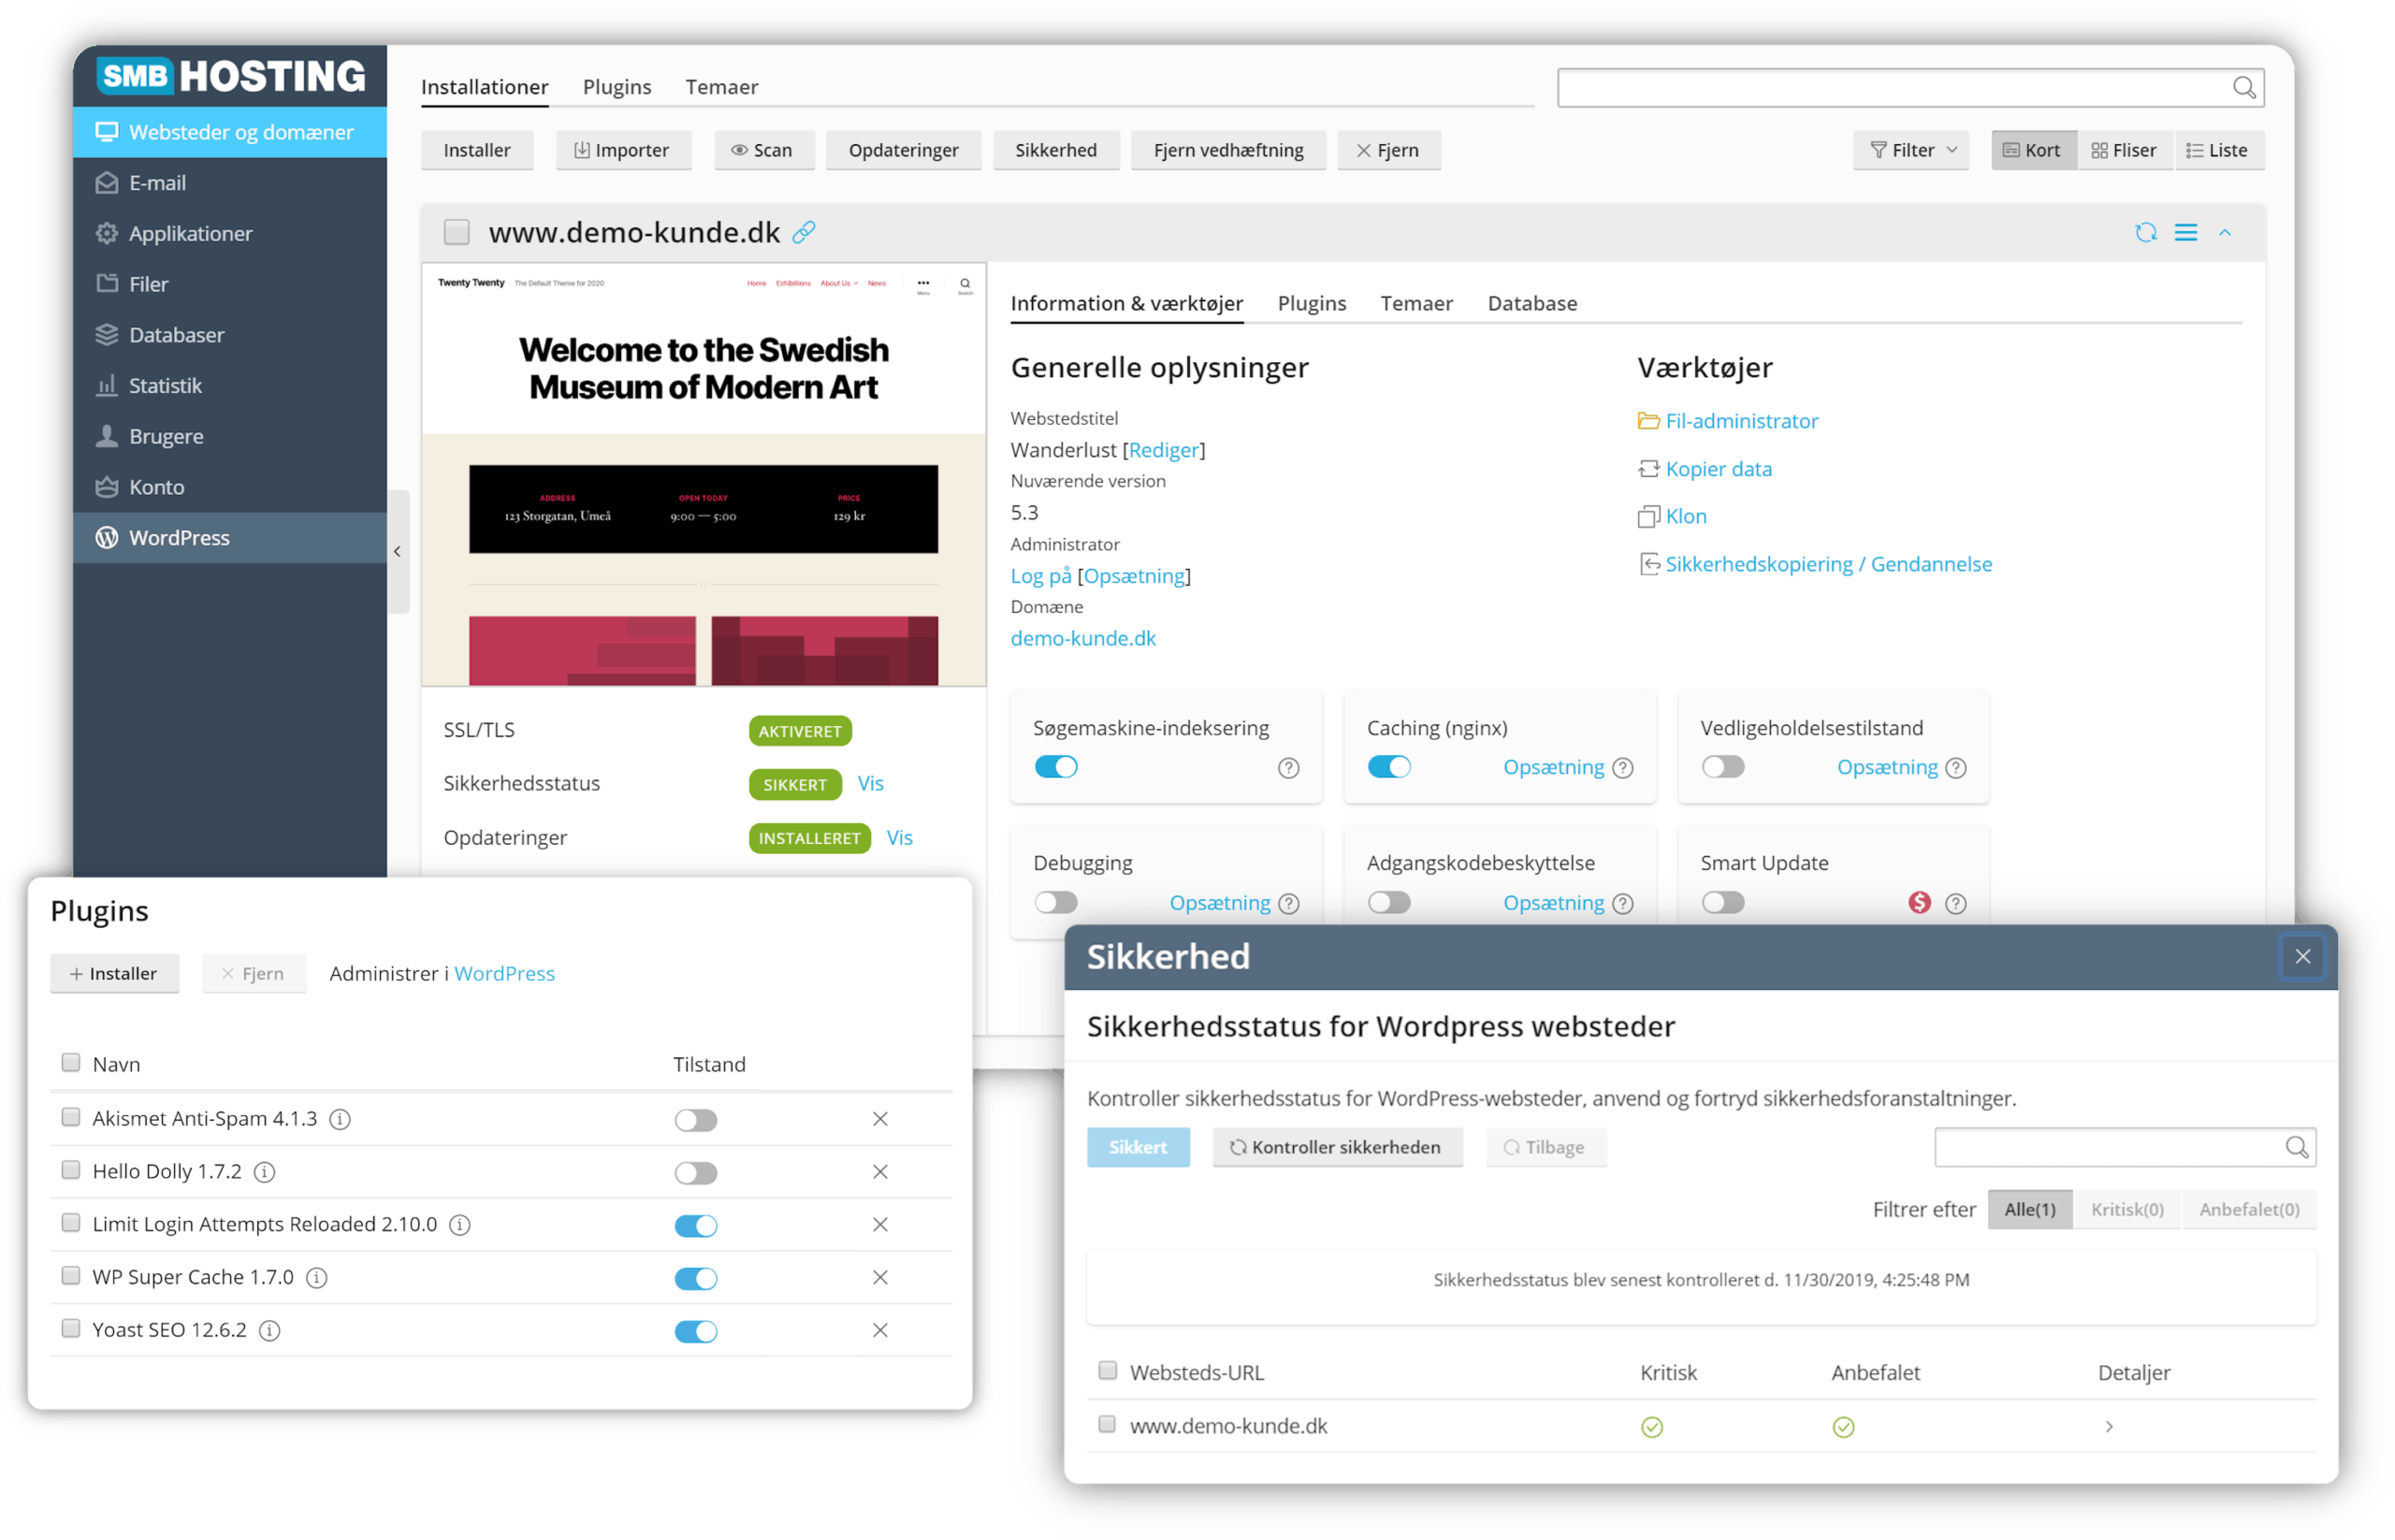
Task: Click Kontroller sikkerheden button
Action: pyautogui.click(x=1337, y=1148)
